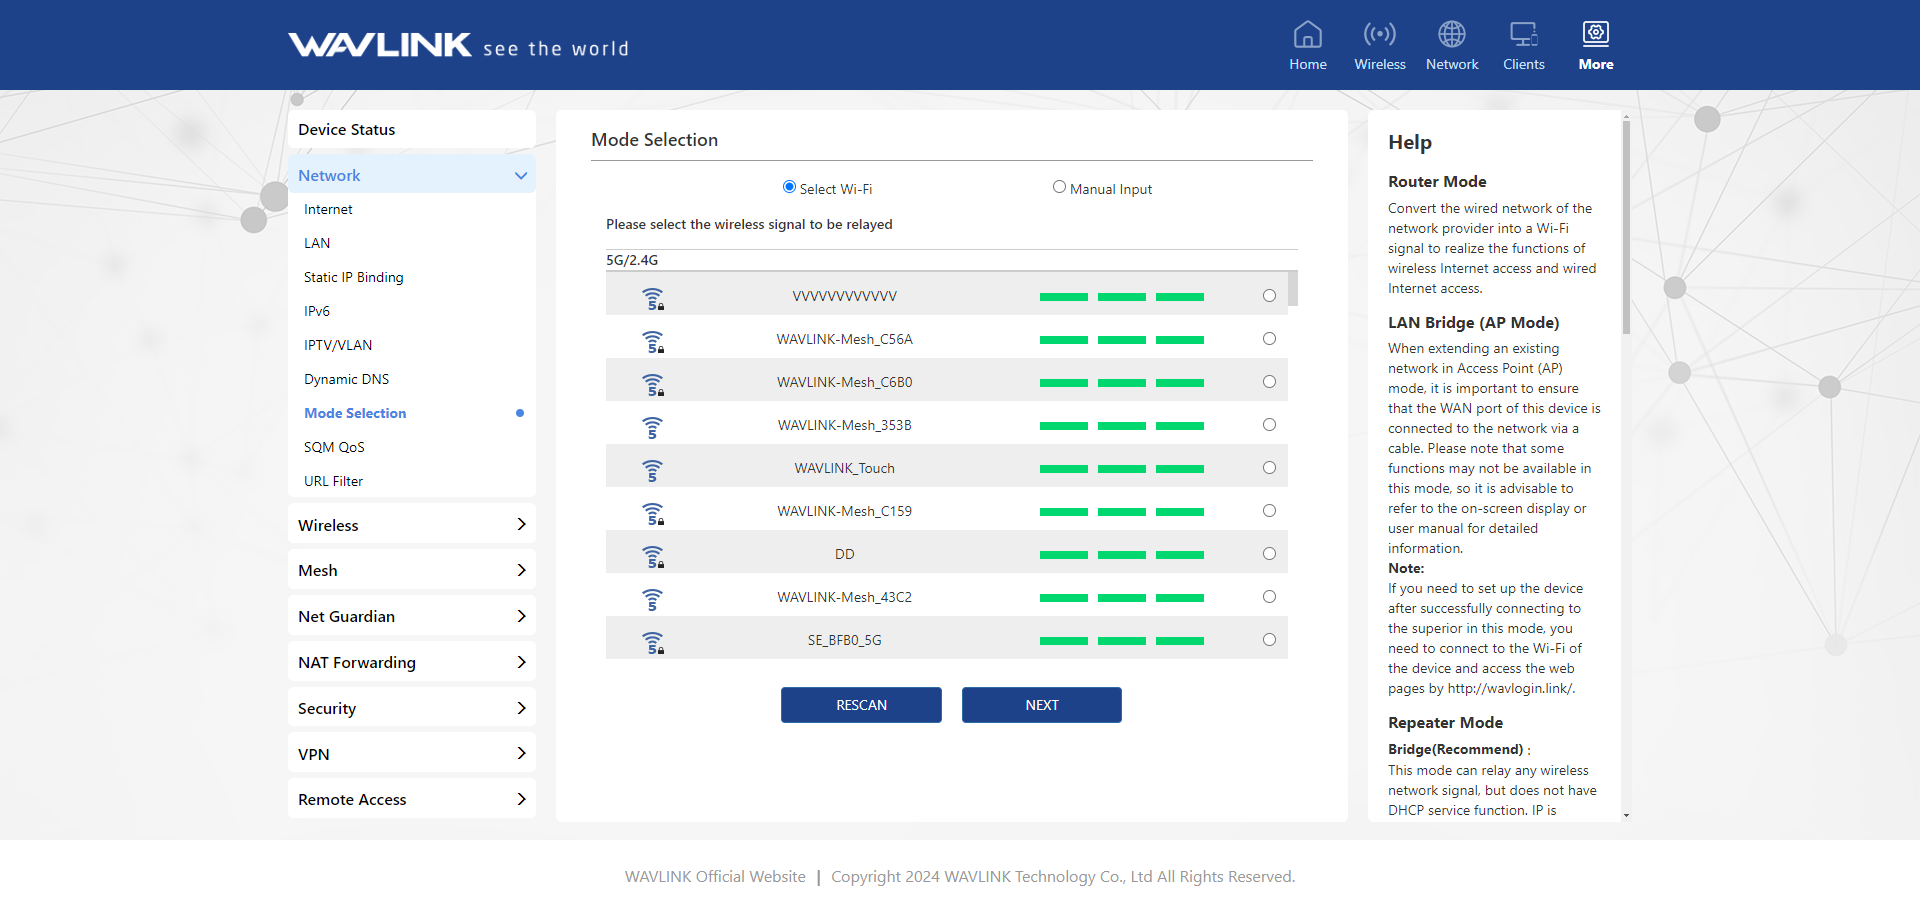Expand the Wireless sidebar section

pos(411,525)
